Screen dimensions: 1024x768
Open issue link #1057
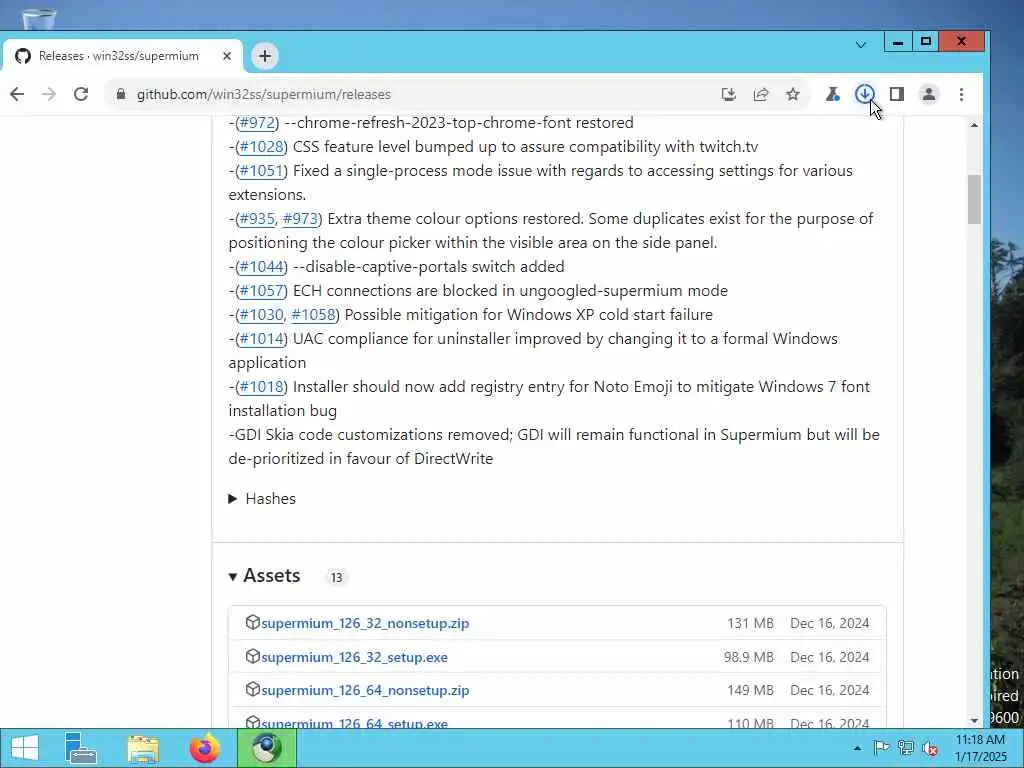point(261,291)
